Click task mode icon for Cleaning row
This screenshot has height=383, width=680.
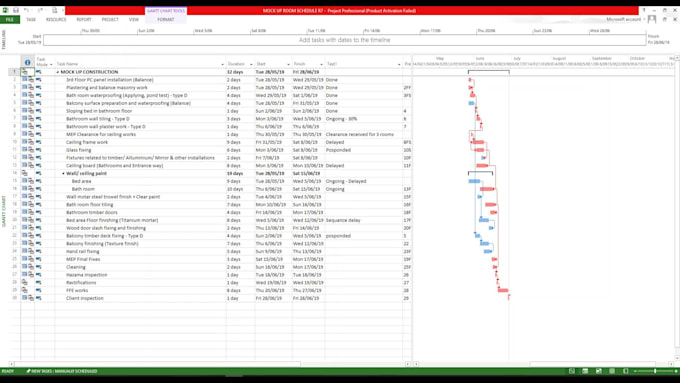39,267
